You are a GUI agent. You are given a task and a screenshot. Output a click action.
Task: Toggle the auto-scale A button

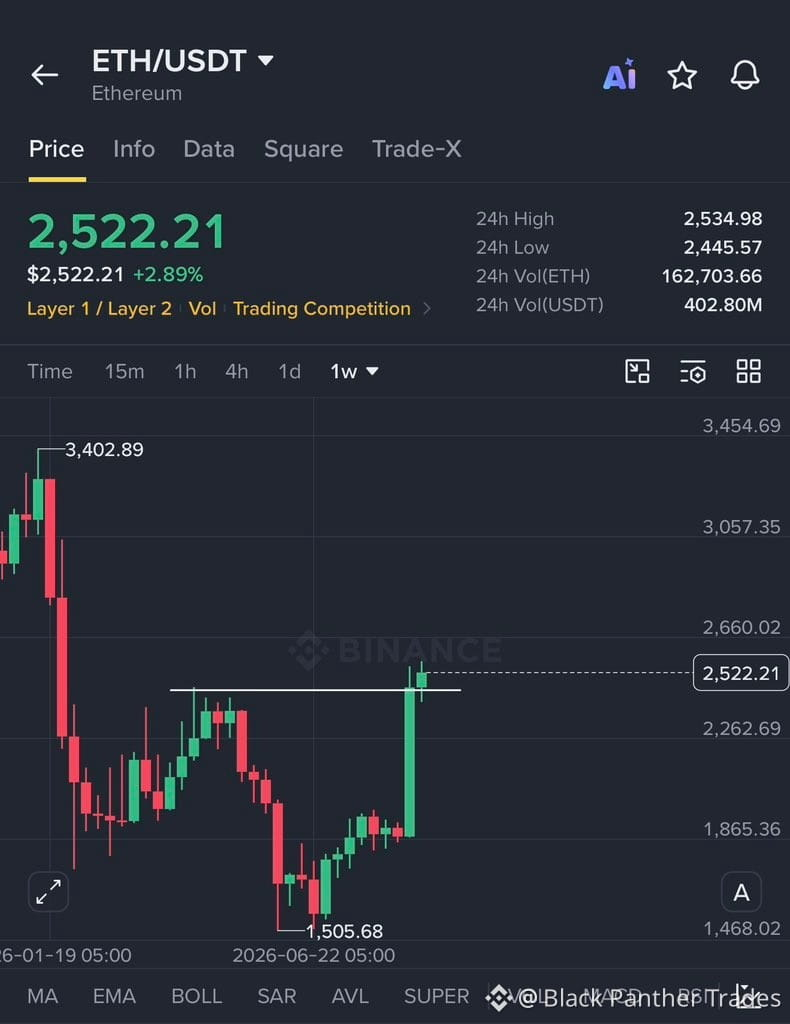[x=741, y=891]
